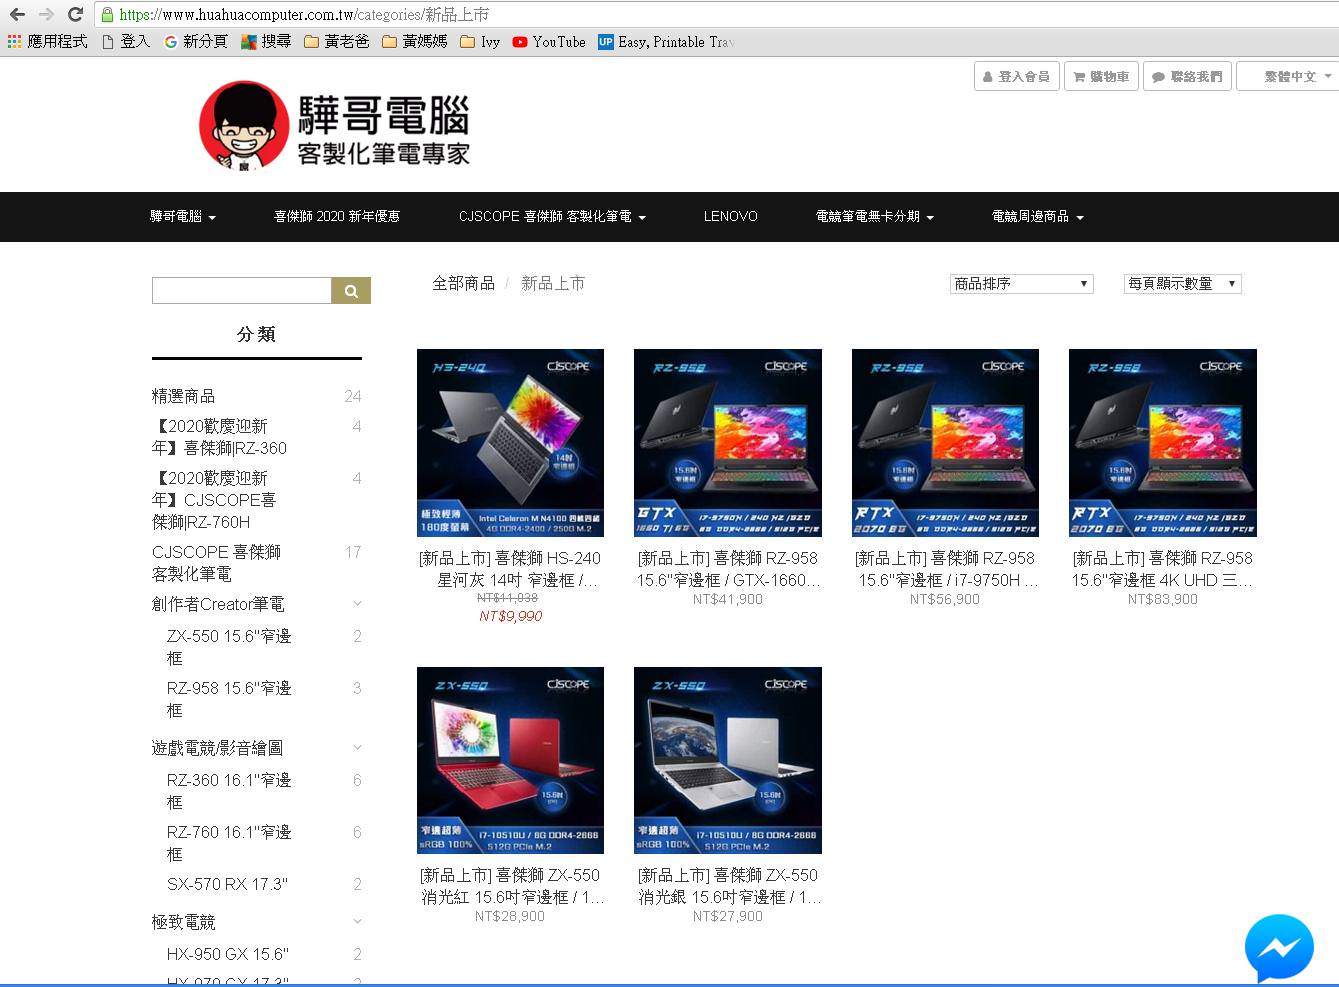The image size is (1339, 987).
Task: Collapse the 創作者Creator筆電 category chevron
Action: 357,604
